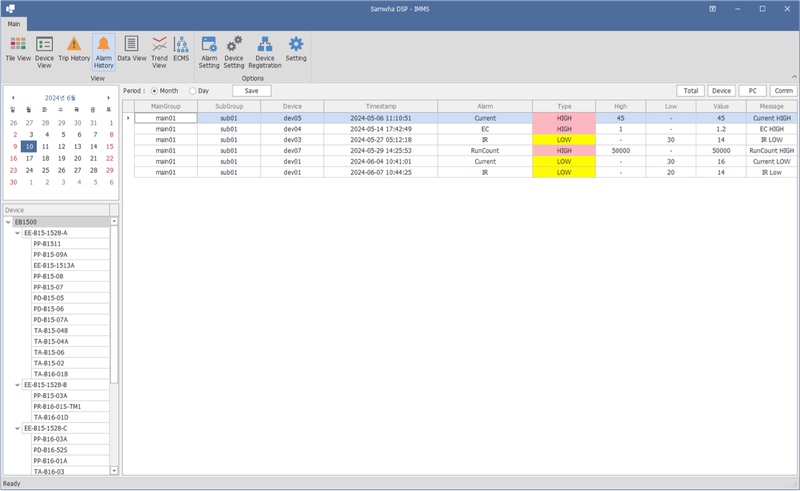Sort by the Alarm column header

click(485, 106)
